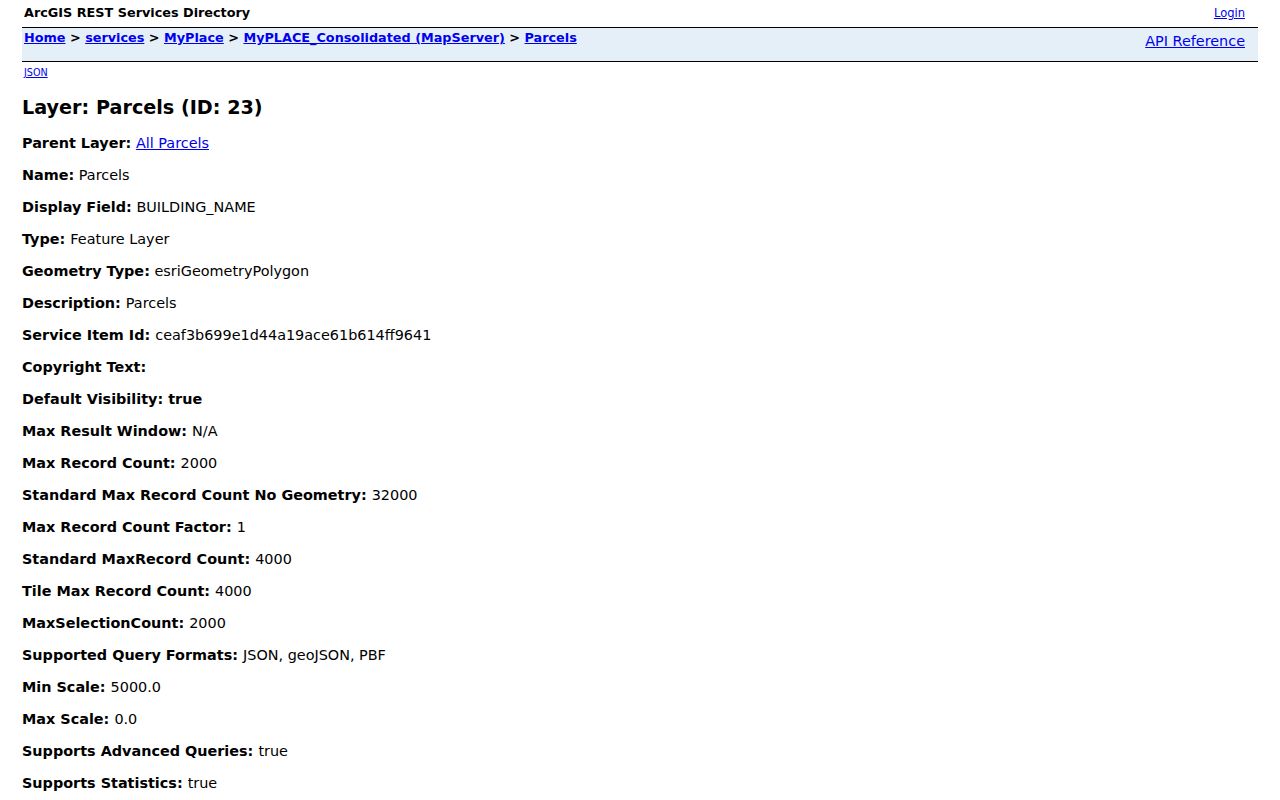Click the Name: Parcels line

[x=76, y=175]
